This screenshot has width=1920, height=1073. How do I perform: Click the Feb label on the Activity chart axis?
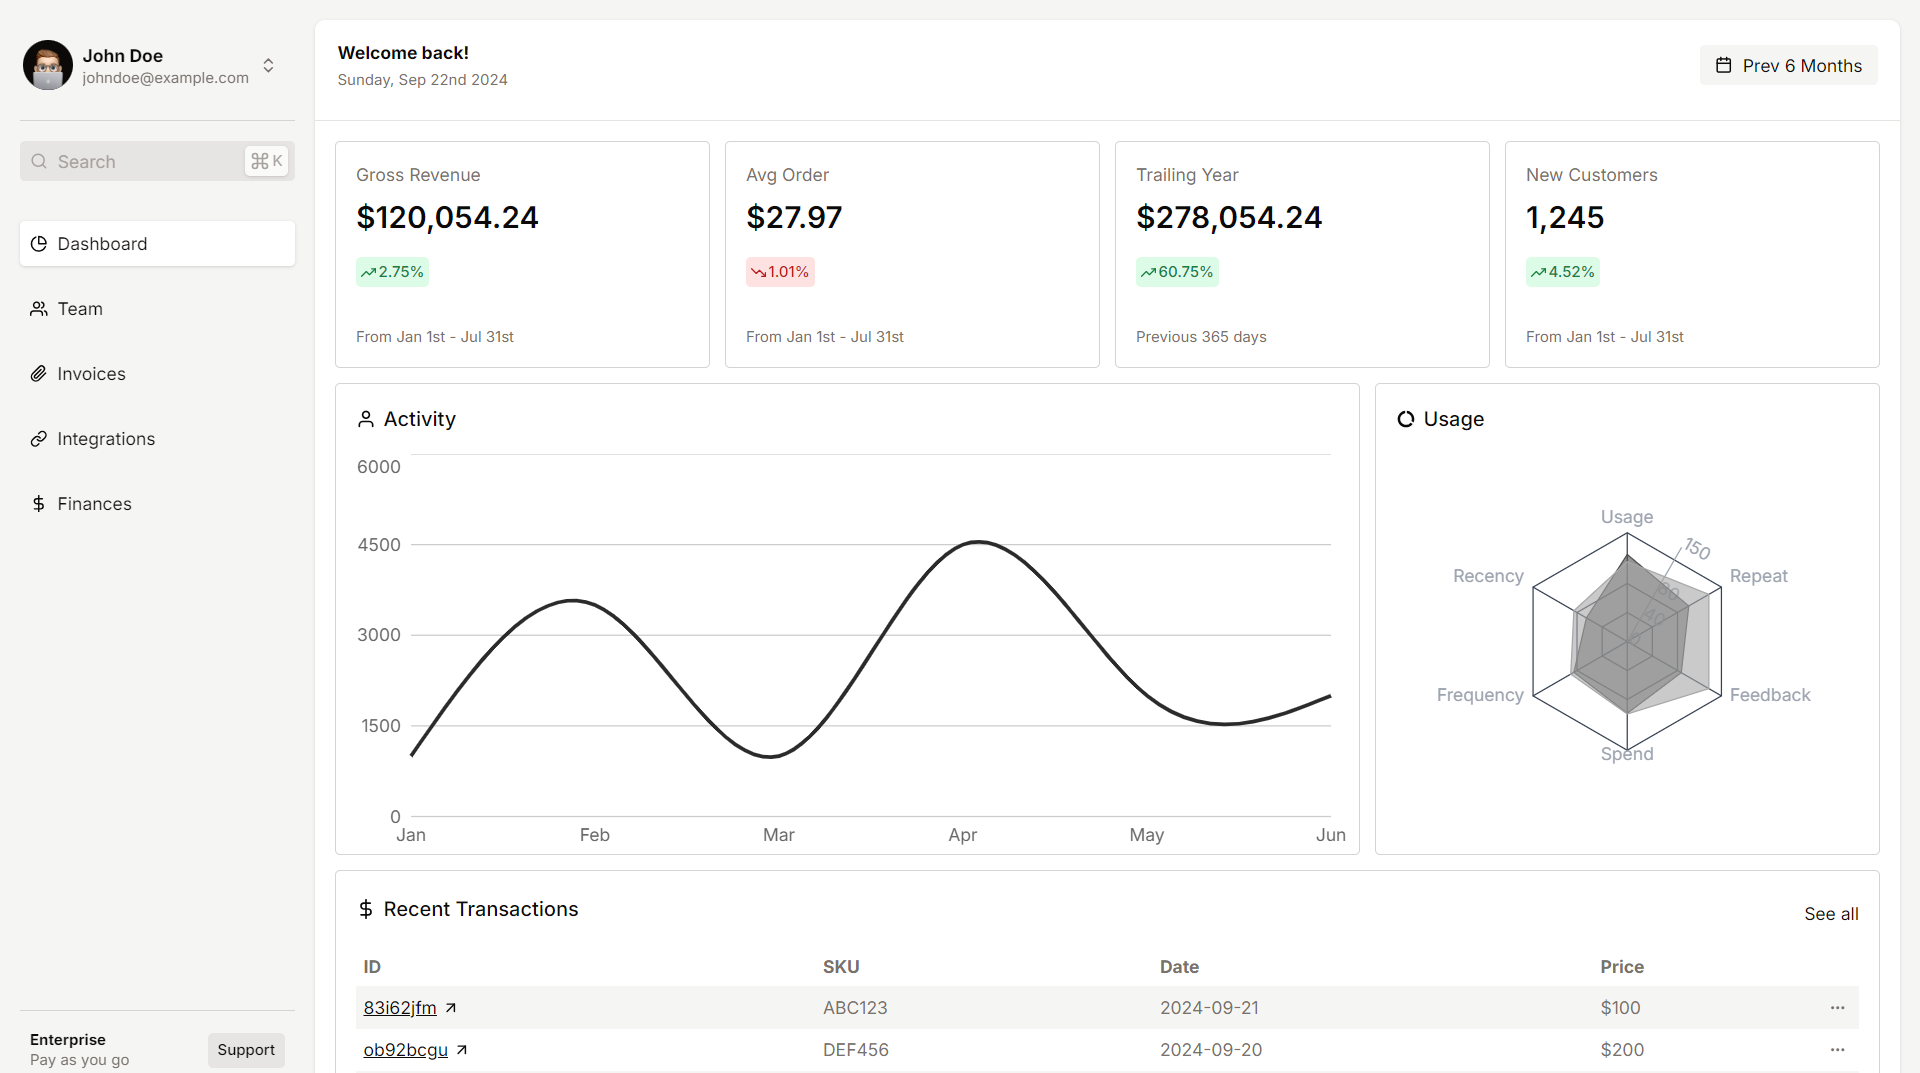click(x=595, y=835)
